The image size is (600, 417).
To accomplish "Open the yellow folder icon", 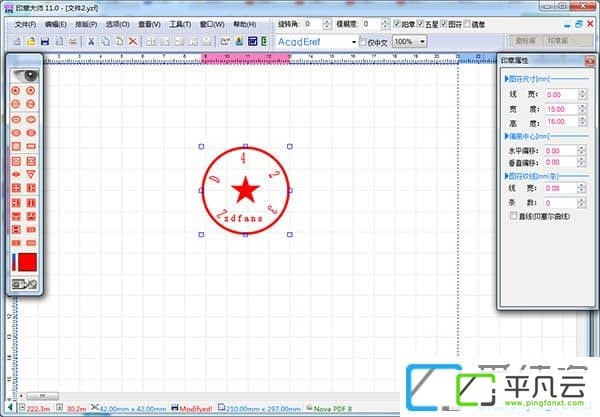I will (31, 41).
